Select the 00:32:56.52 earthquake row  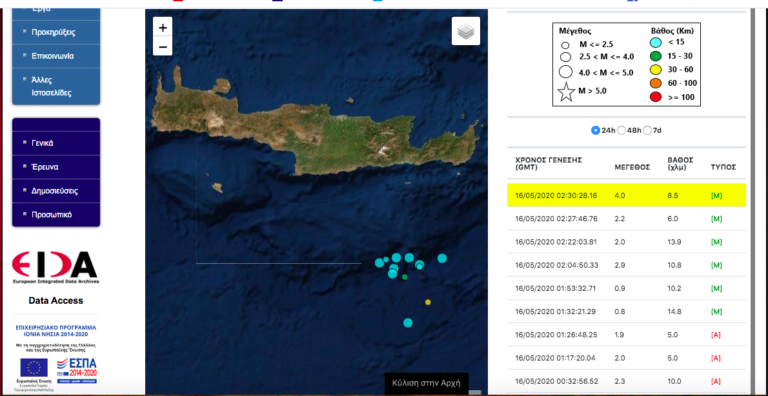(x=626, y=381)
